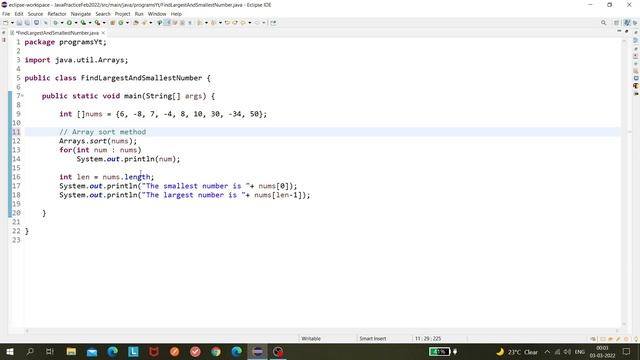Image resolution: width=640 pixels, height=360 pixels.
Task: Open the New file dropdown arrow
Action: [x=12, y=23]
